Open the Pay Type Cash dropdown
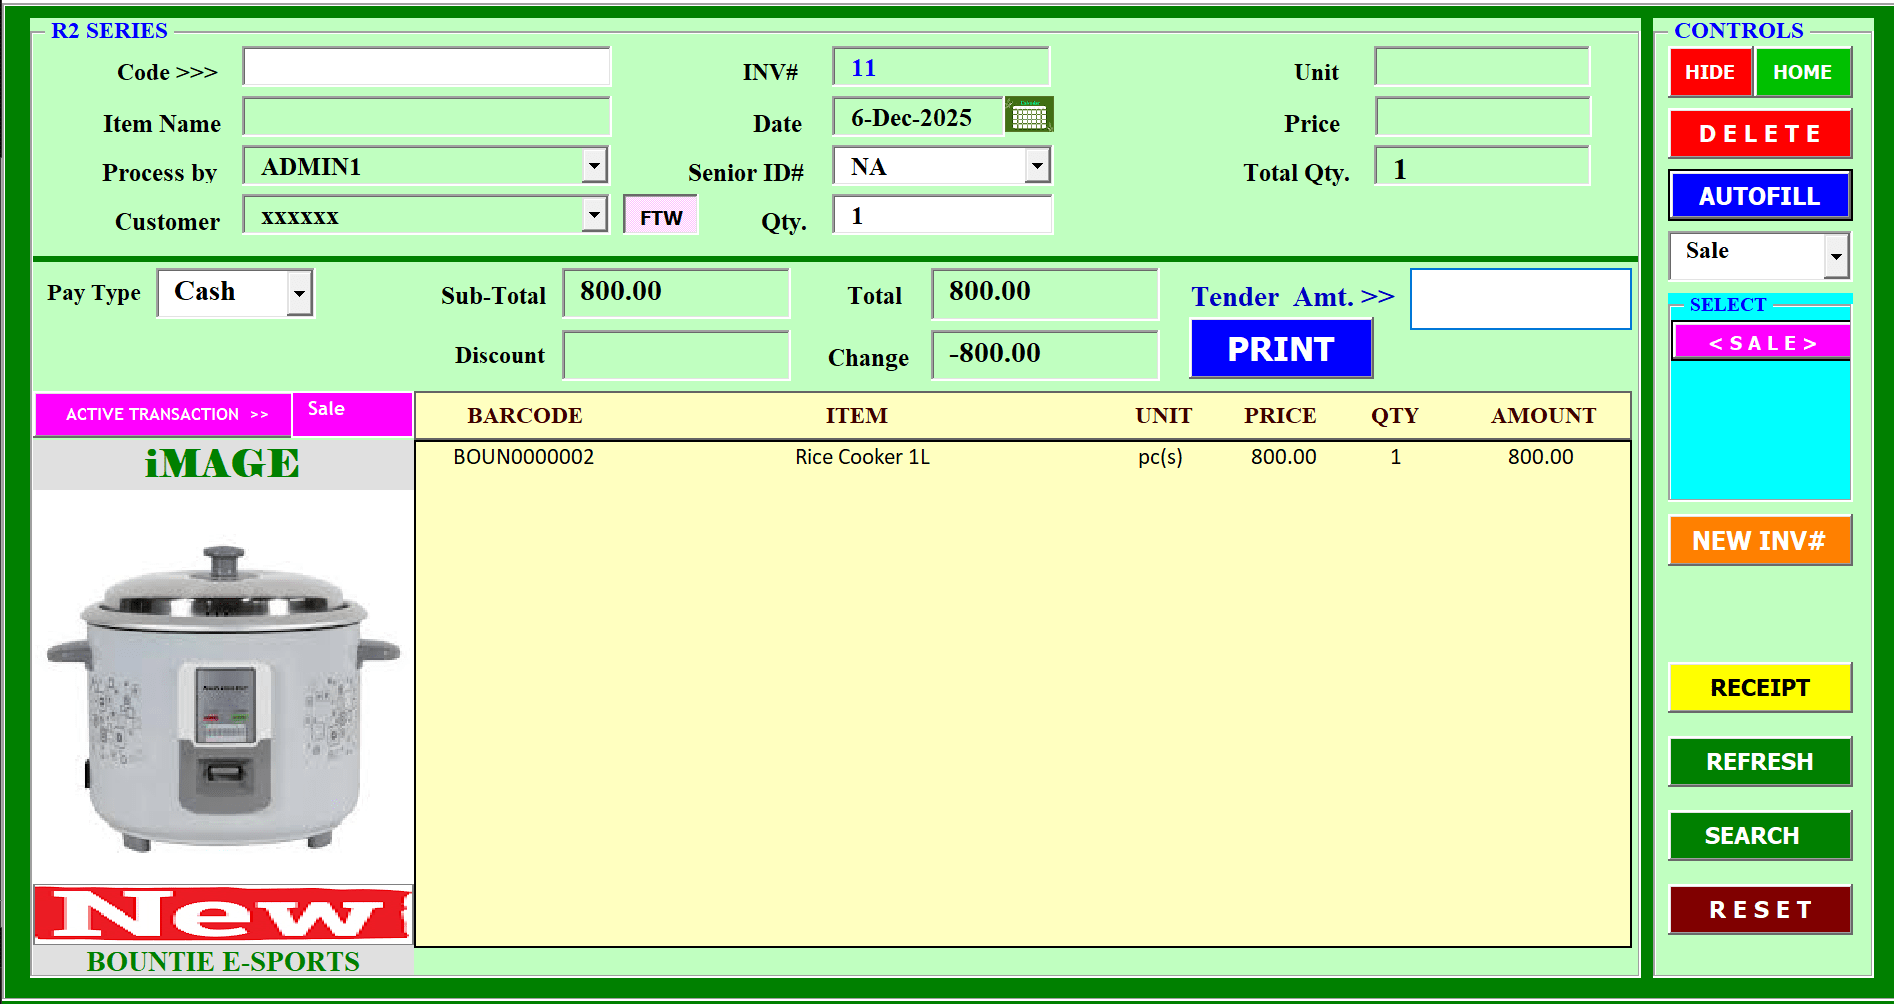The image size is (1894, 1004). 299,294
